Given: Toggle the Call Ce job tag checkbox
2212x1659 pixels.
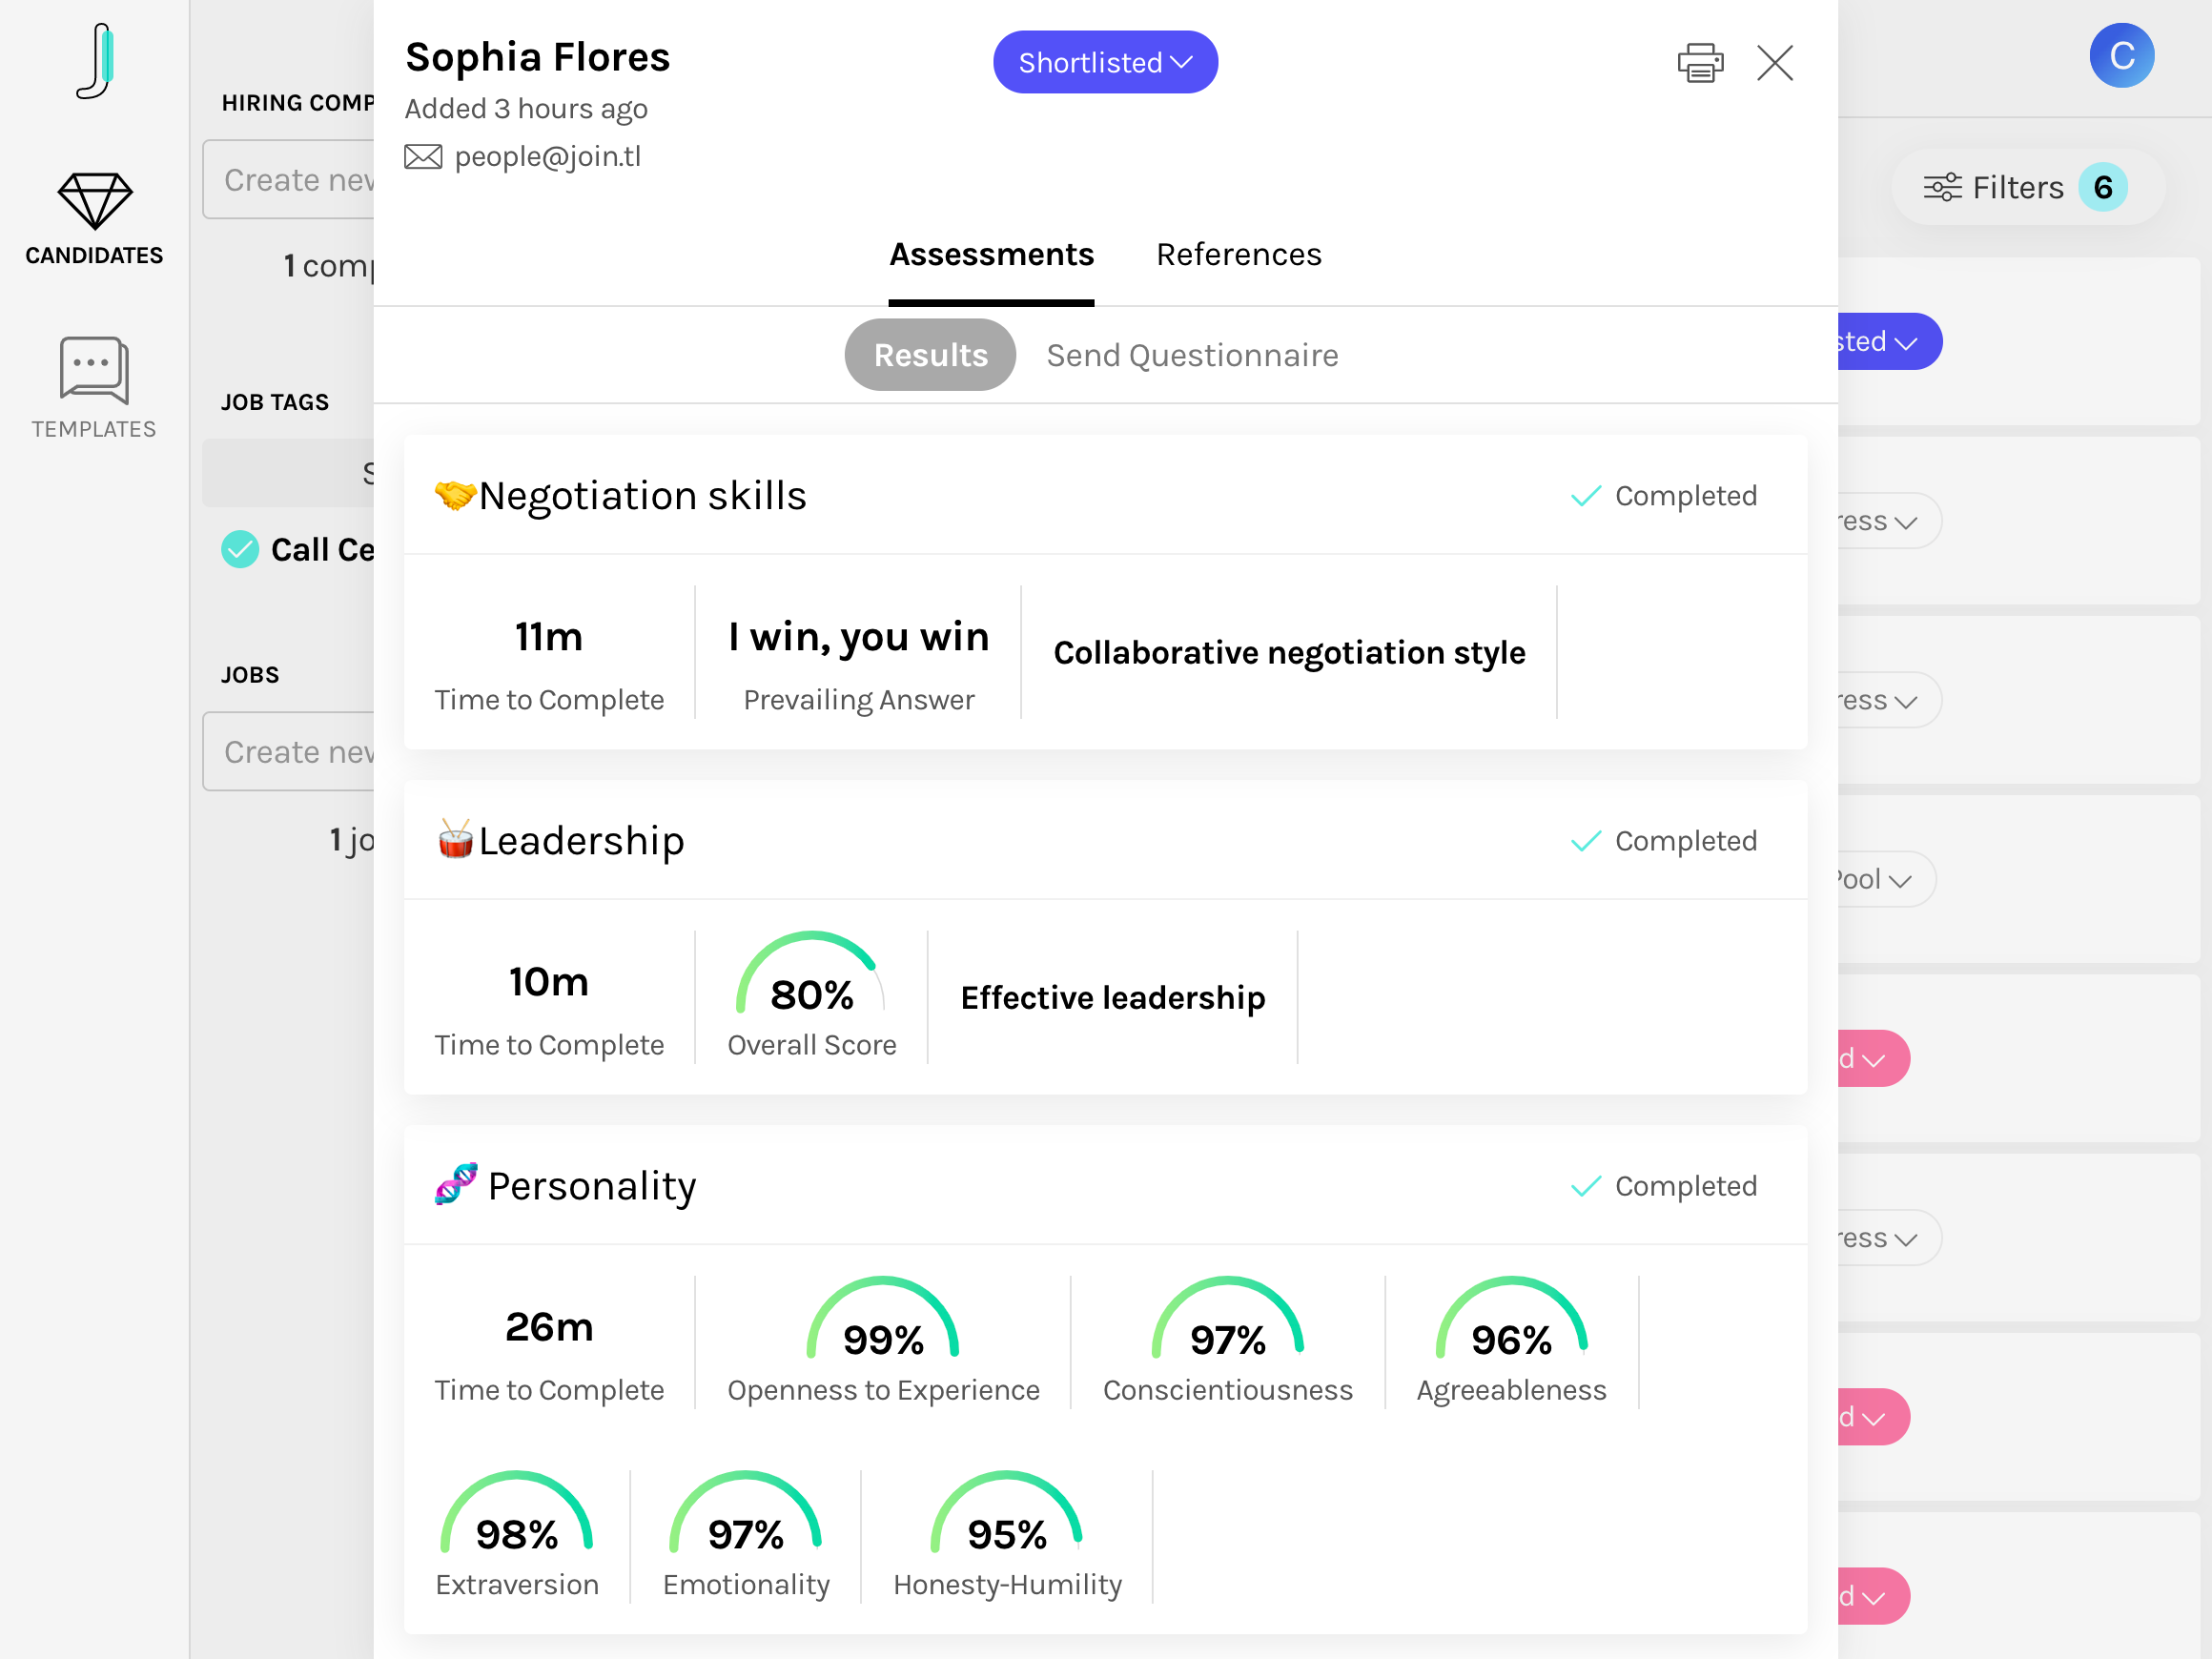Looking at the screenshot, I should click(240, 549).
